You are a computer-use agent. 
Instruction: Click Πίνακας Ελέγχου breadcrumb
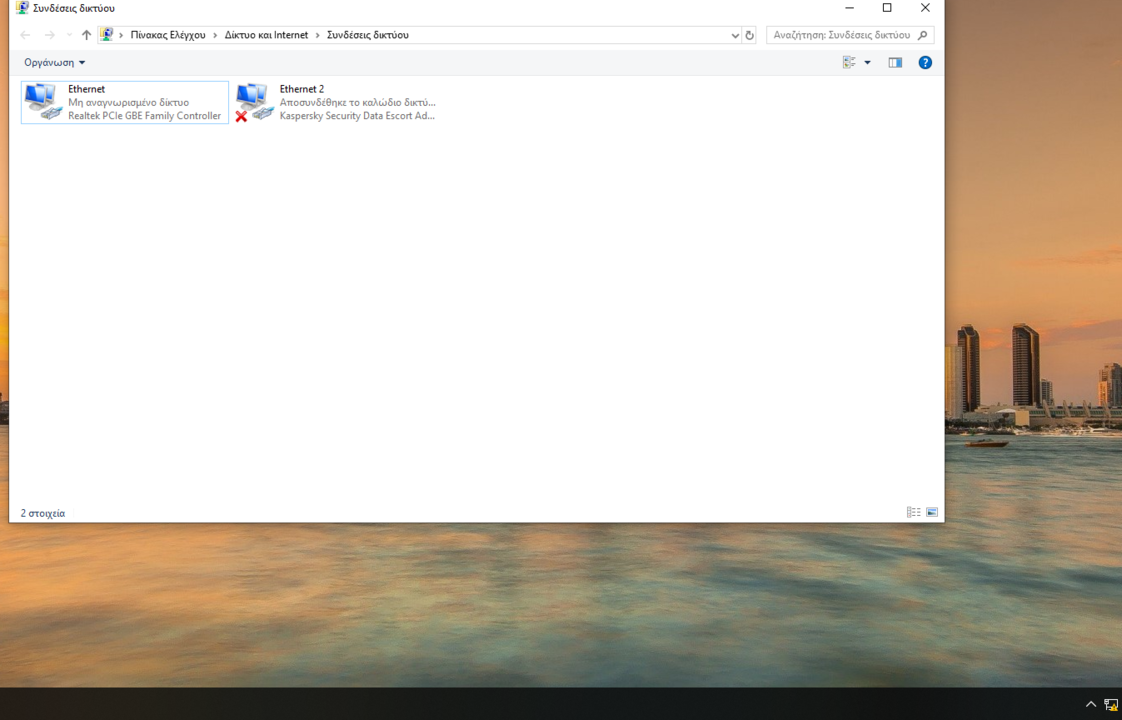pyautogui.click(x=167, y=35)
